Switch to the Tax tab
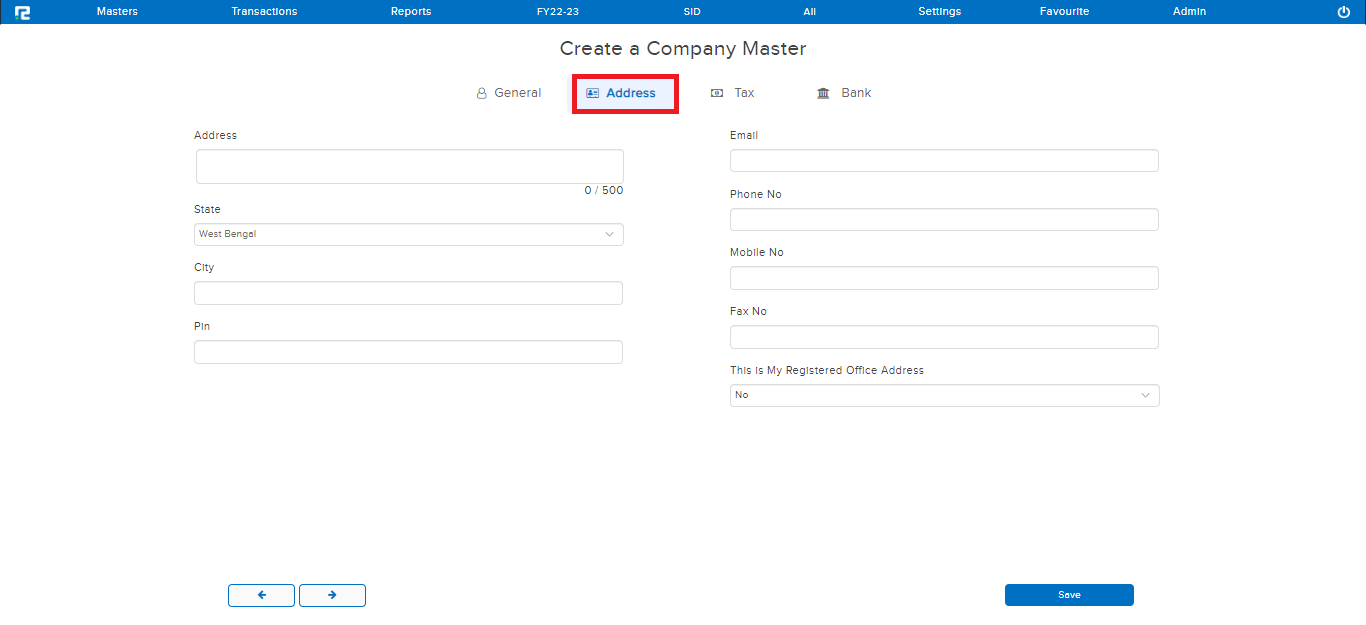This screenshot has width=1366, height=625. click(x=733, y=93)
